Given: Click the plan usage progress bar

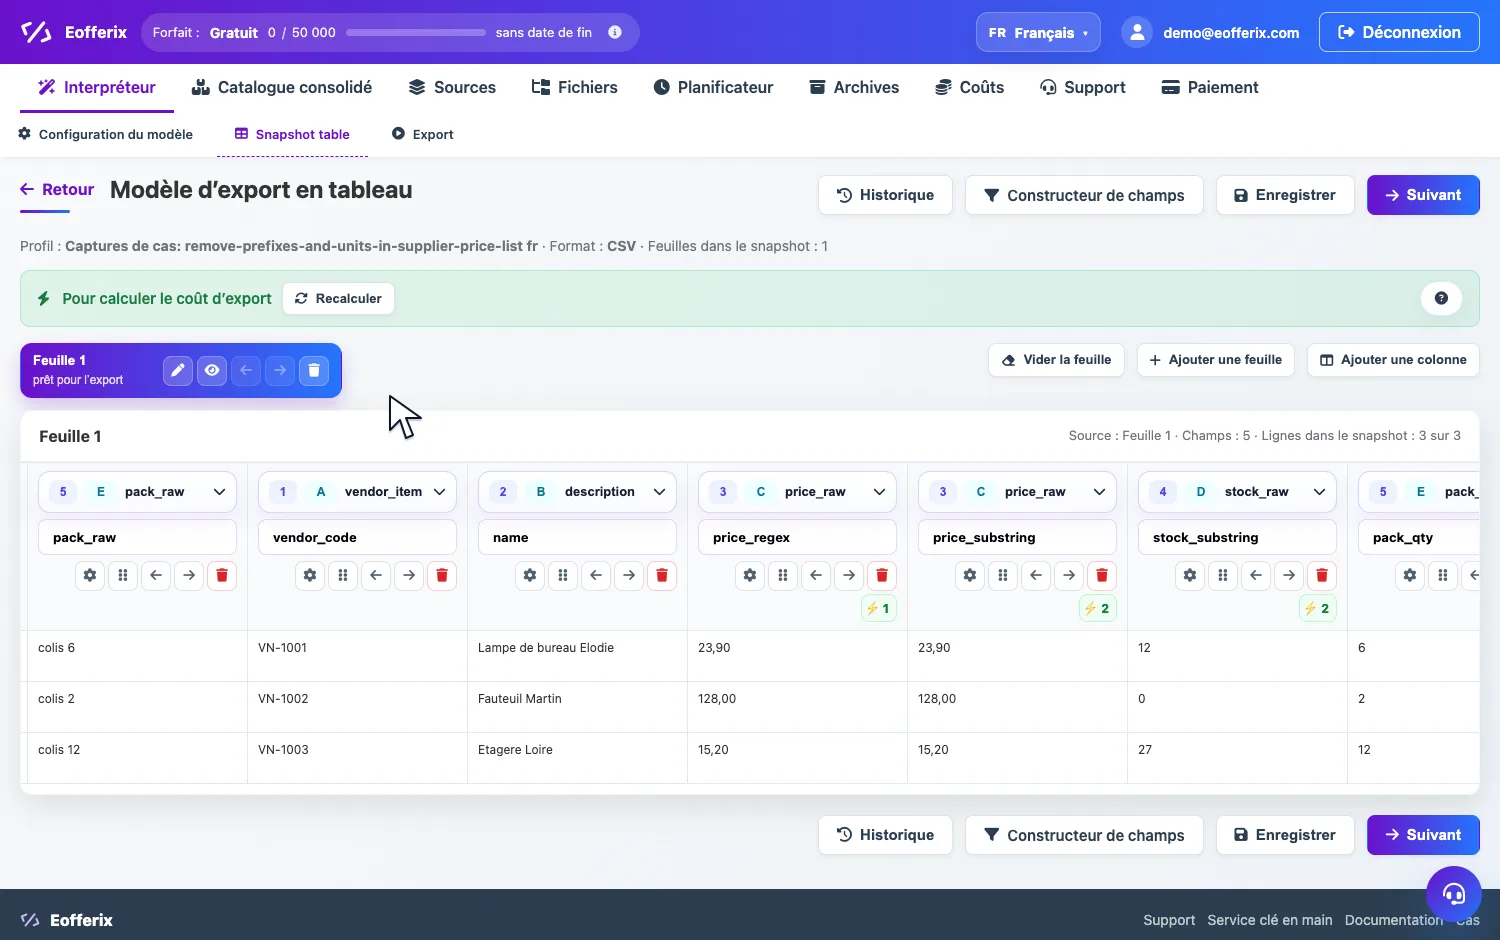Looking at the screenshot, I should click(x=416, y=32).
